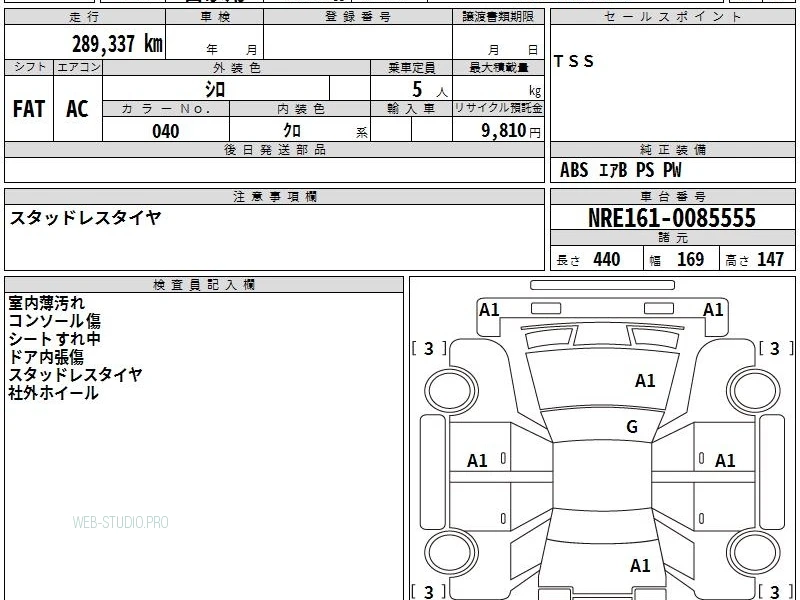Select スタッドレスタイヤ in the 注意事項欄 box

[x=85, y=218]
